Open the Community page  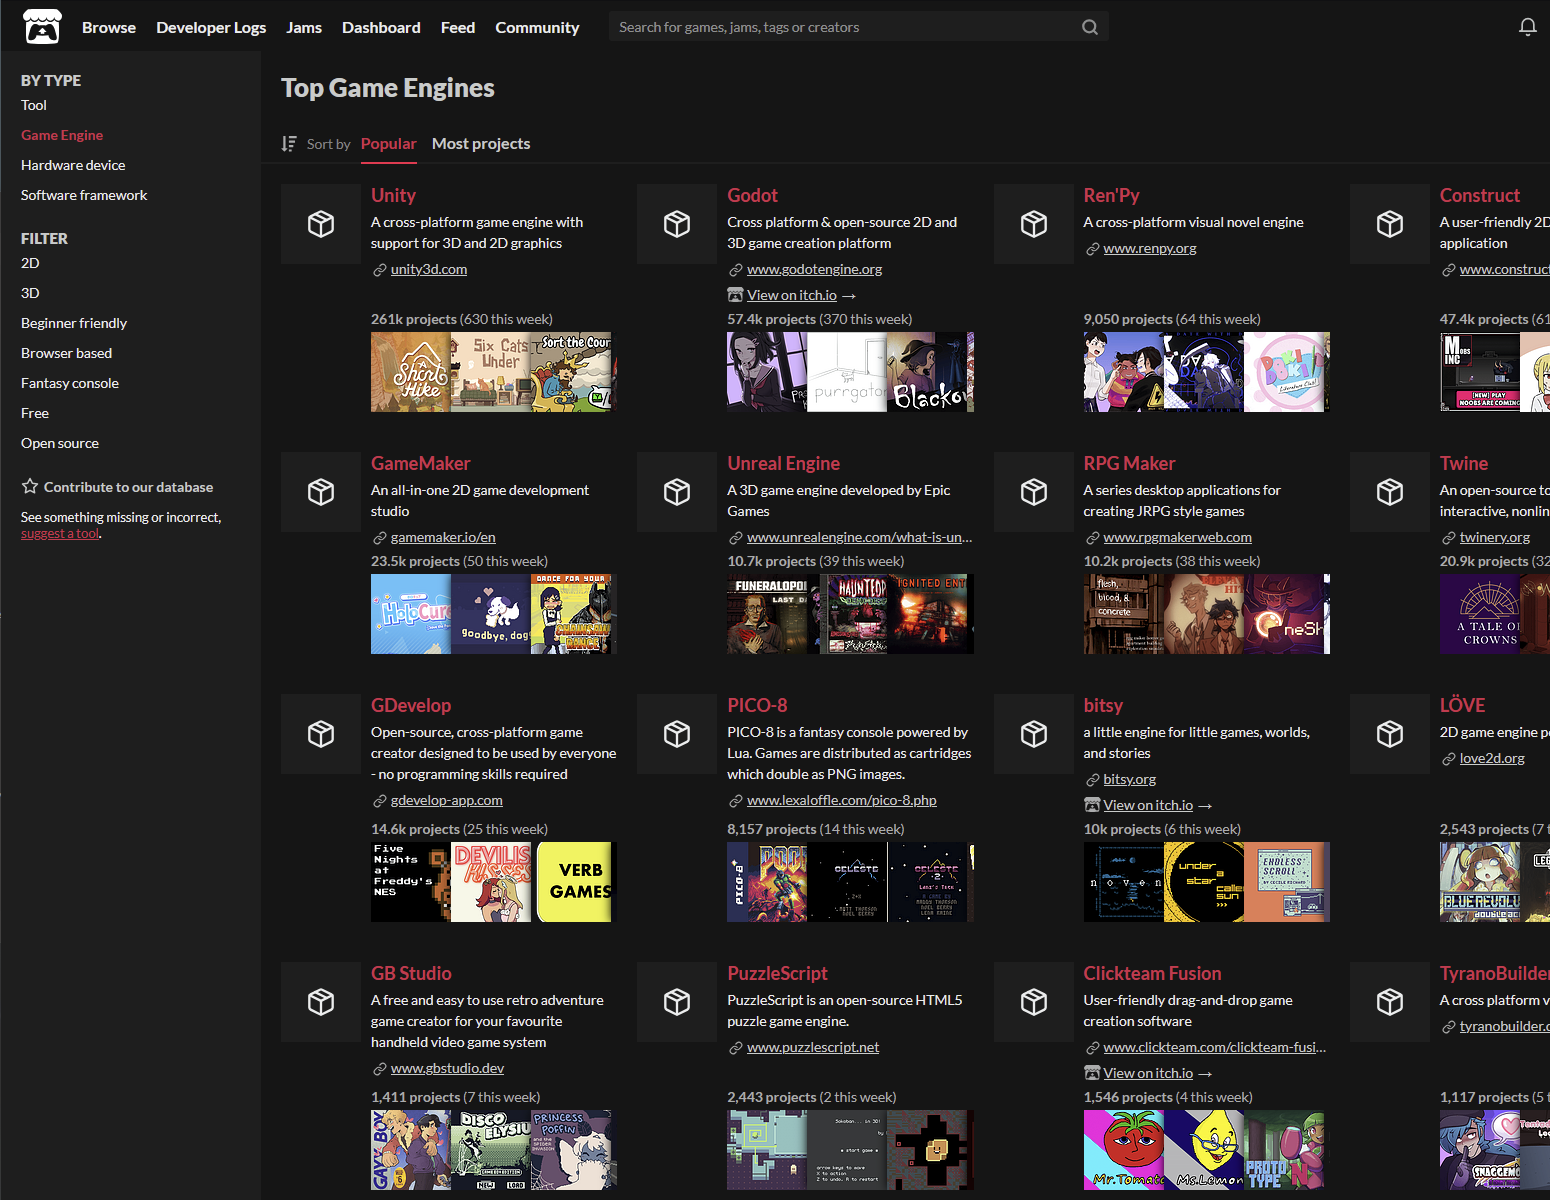[537, 27]
